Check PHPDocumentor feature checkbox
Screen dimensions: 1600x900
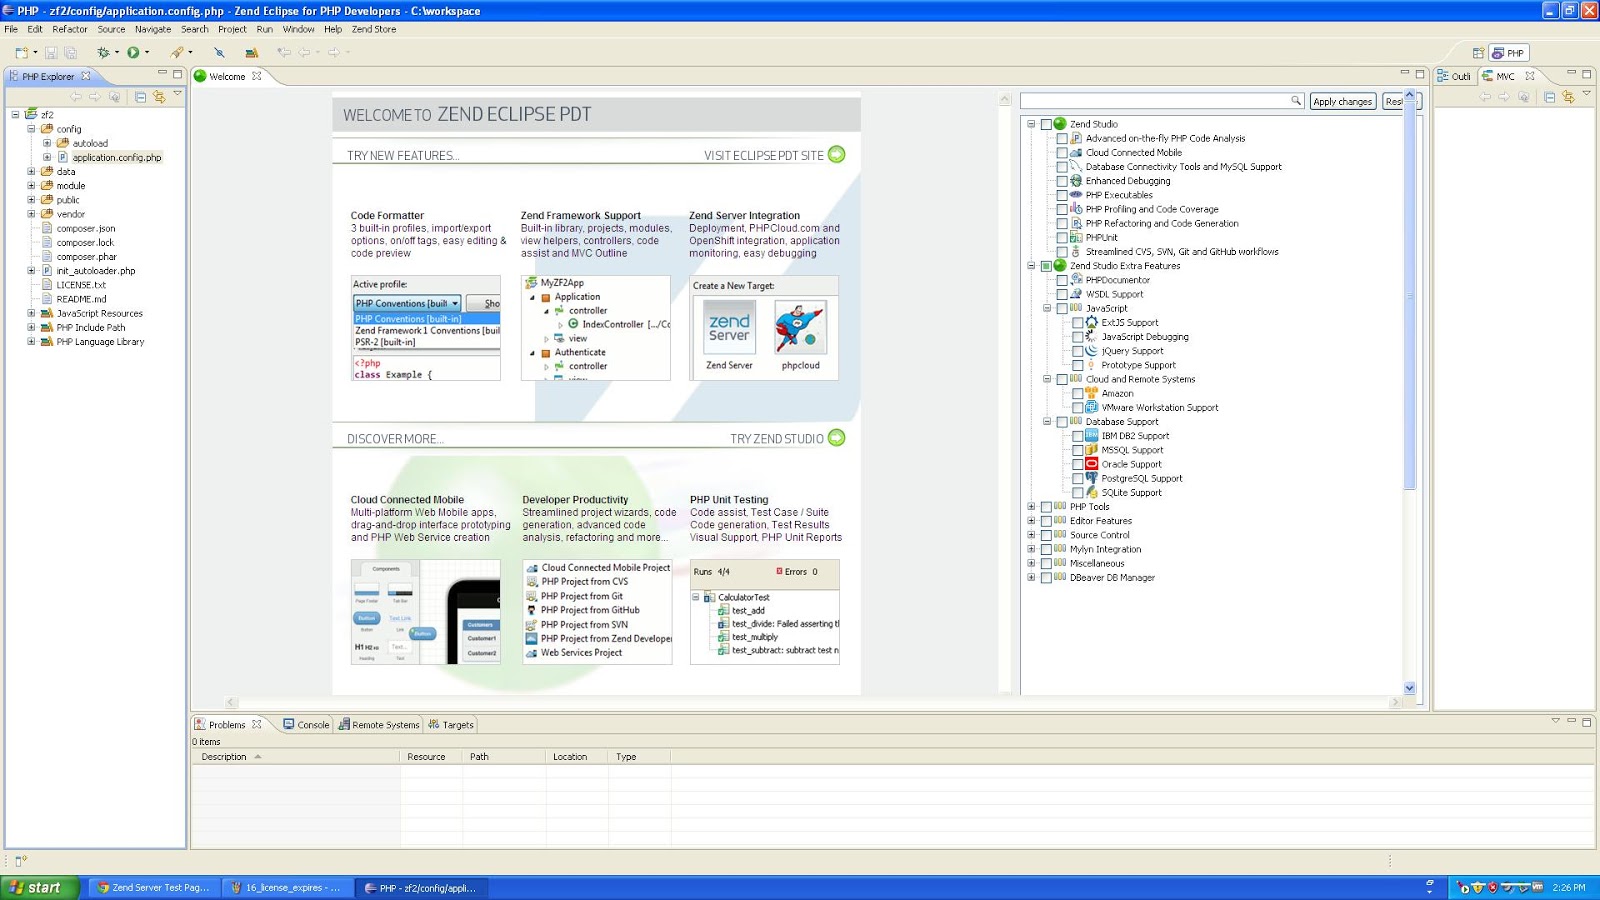point(1062,281)
